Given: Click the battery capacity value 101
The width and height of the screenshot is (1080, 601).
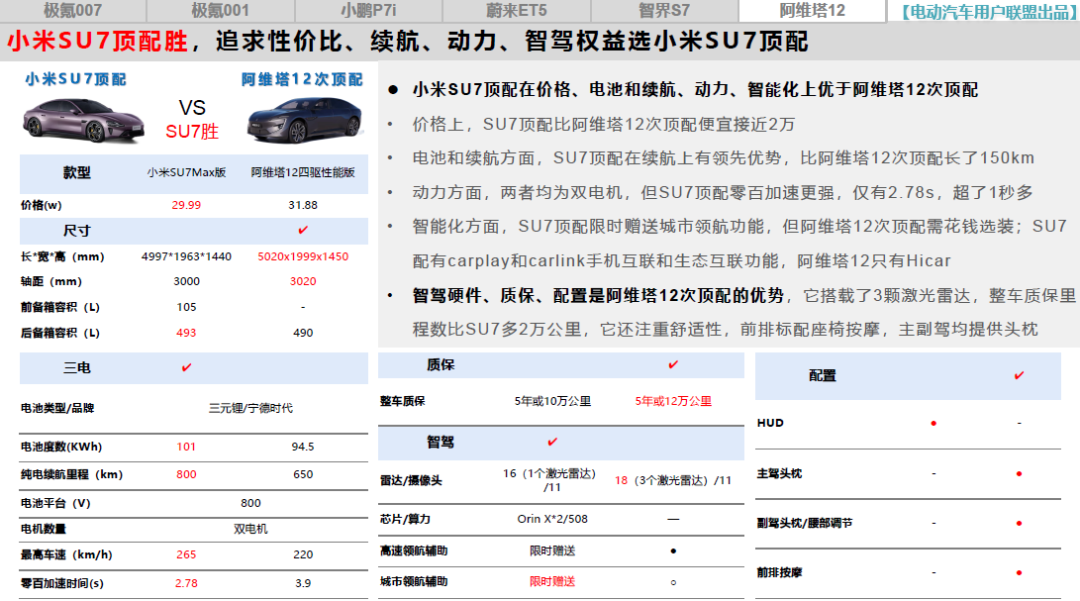Looking at the screenshot, I should pyautogui.click(x=187, y=447).
